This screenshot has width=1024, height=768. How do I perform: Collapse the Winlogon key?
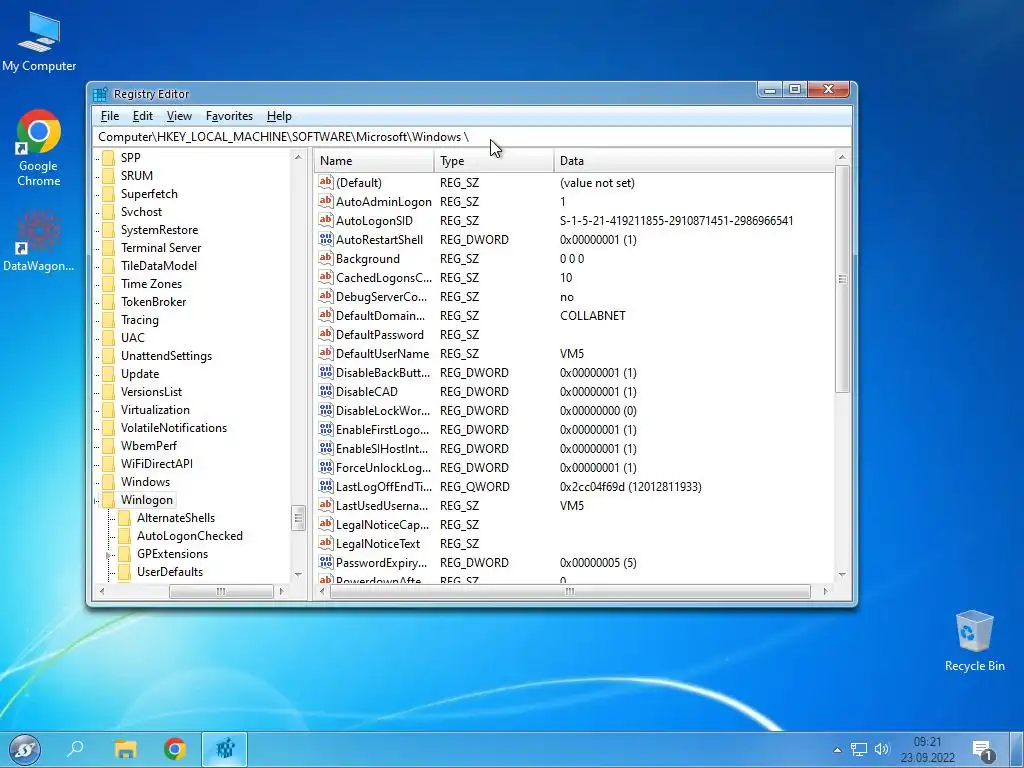[x=97, y=500]
